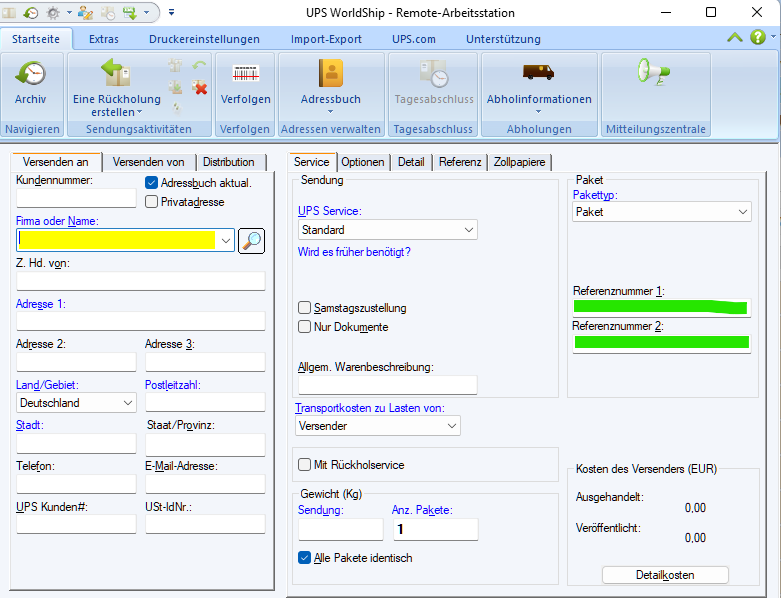Enable Mit Rückholservice checkbox
781x598 pixels.
tap(304, 465)
